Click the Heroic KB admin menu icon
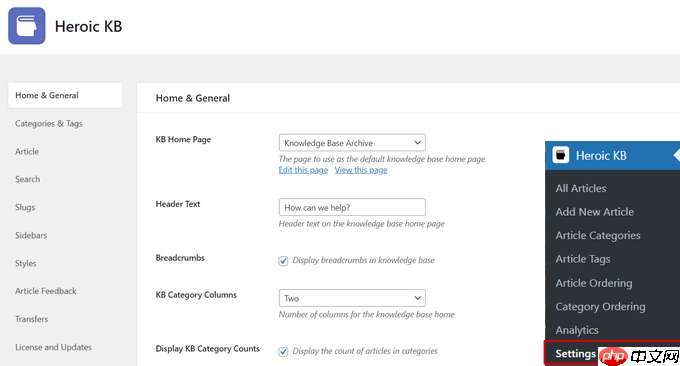Image resolution: width=680 pixels, height=366 pixels. pos(561,155)
